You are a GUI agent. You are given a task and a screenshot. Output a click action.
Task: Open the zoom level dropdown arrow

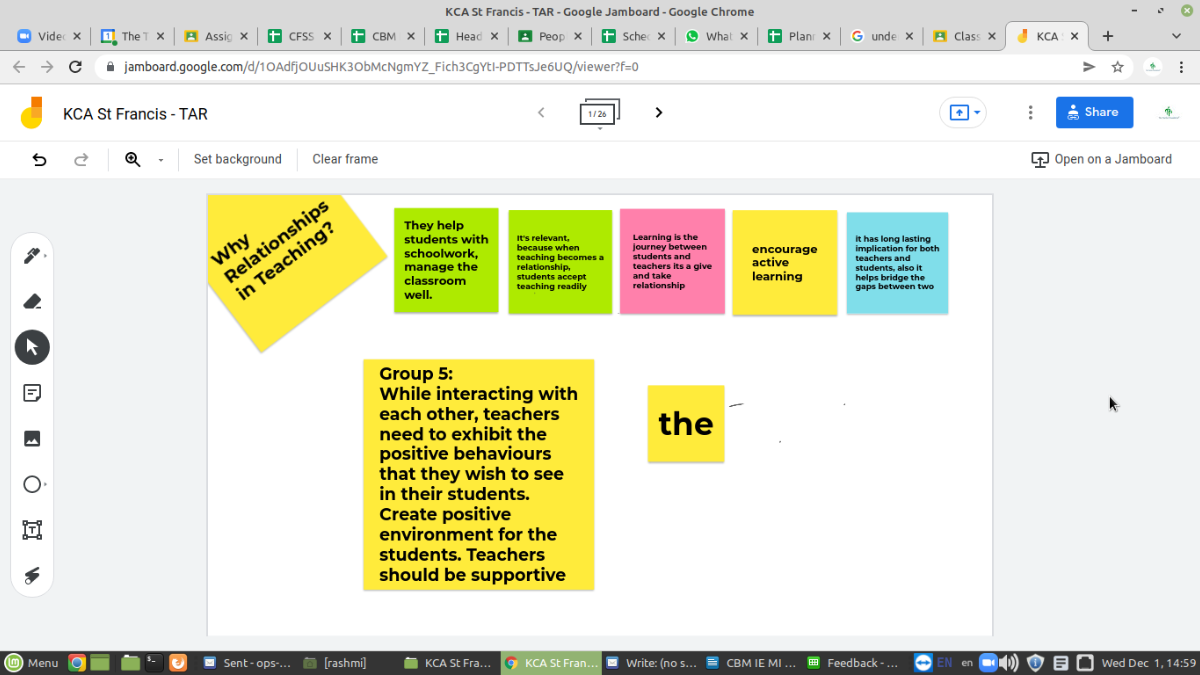(160, 160)
